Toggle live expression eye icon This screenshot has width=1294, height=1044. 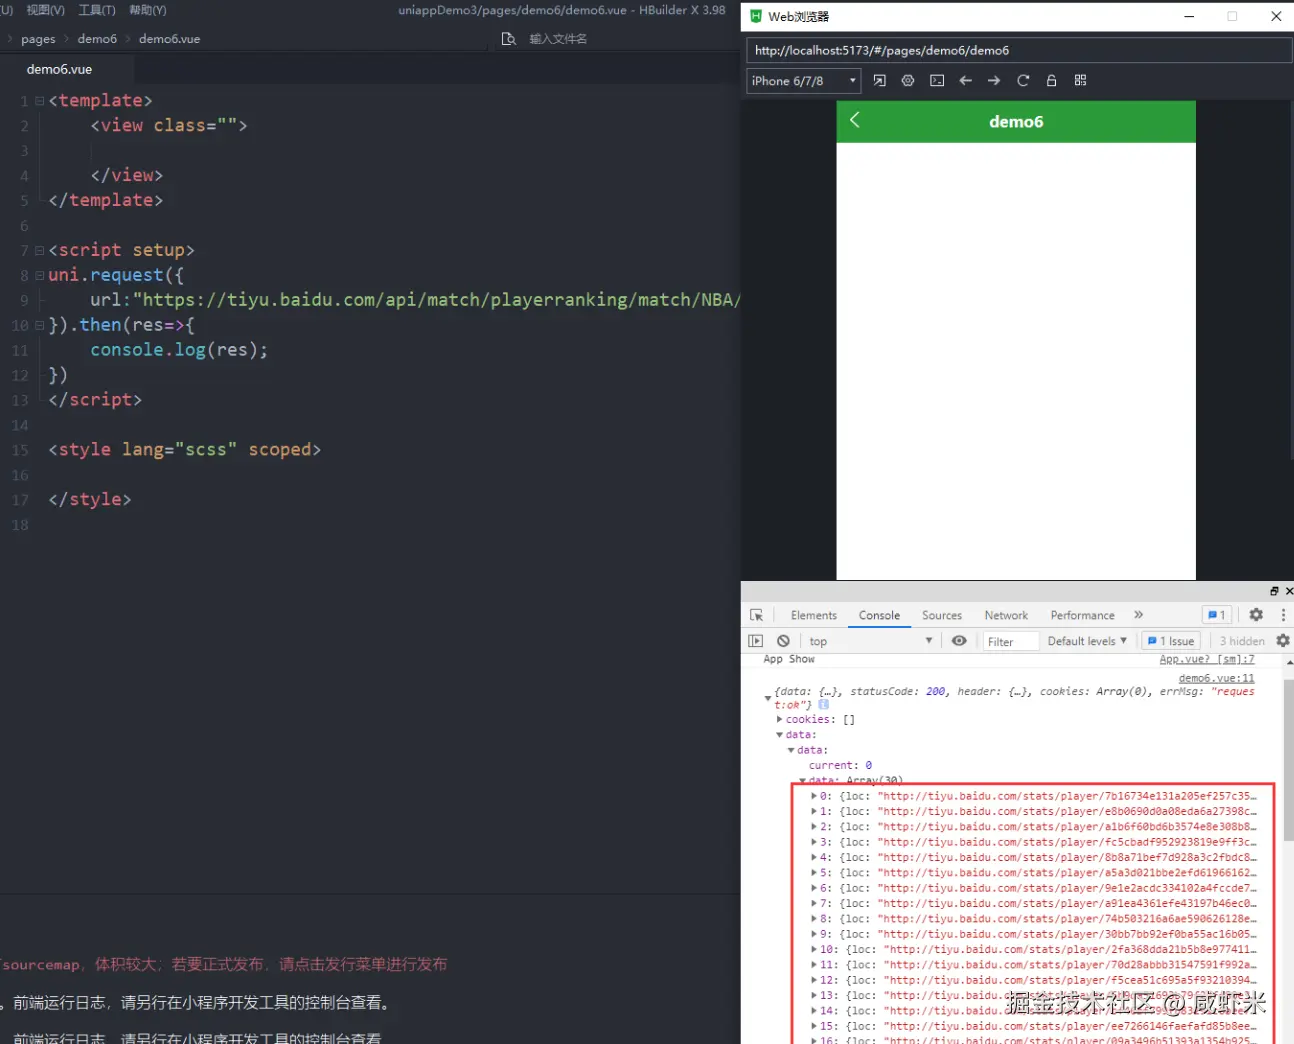959,641
